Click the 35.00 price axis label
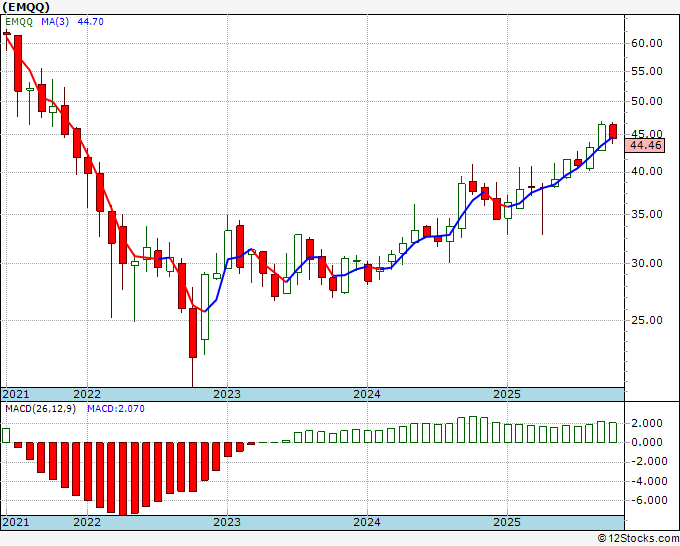Image resolution: width=680 pixels, height=546 pixels. (x=647, y=214)
